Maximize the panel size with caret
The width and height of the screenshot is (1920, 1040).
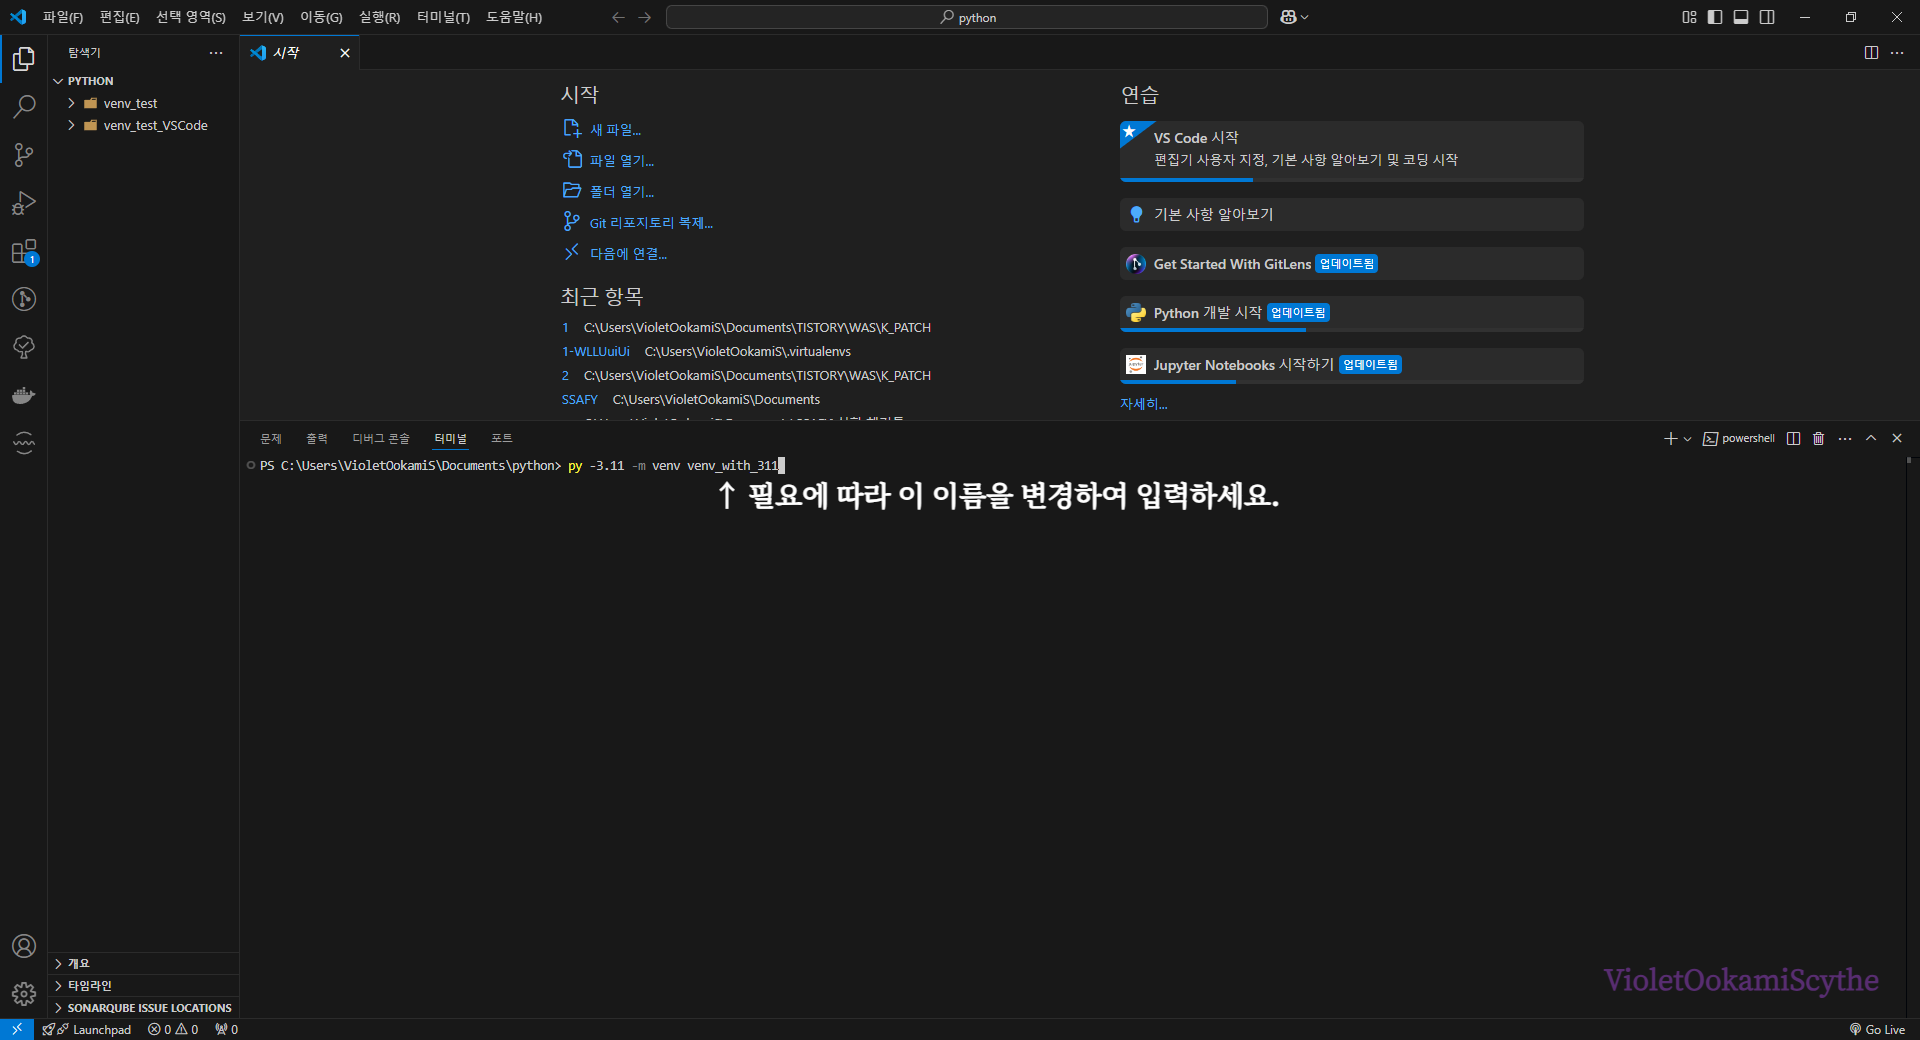[x=1871, y=438]
